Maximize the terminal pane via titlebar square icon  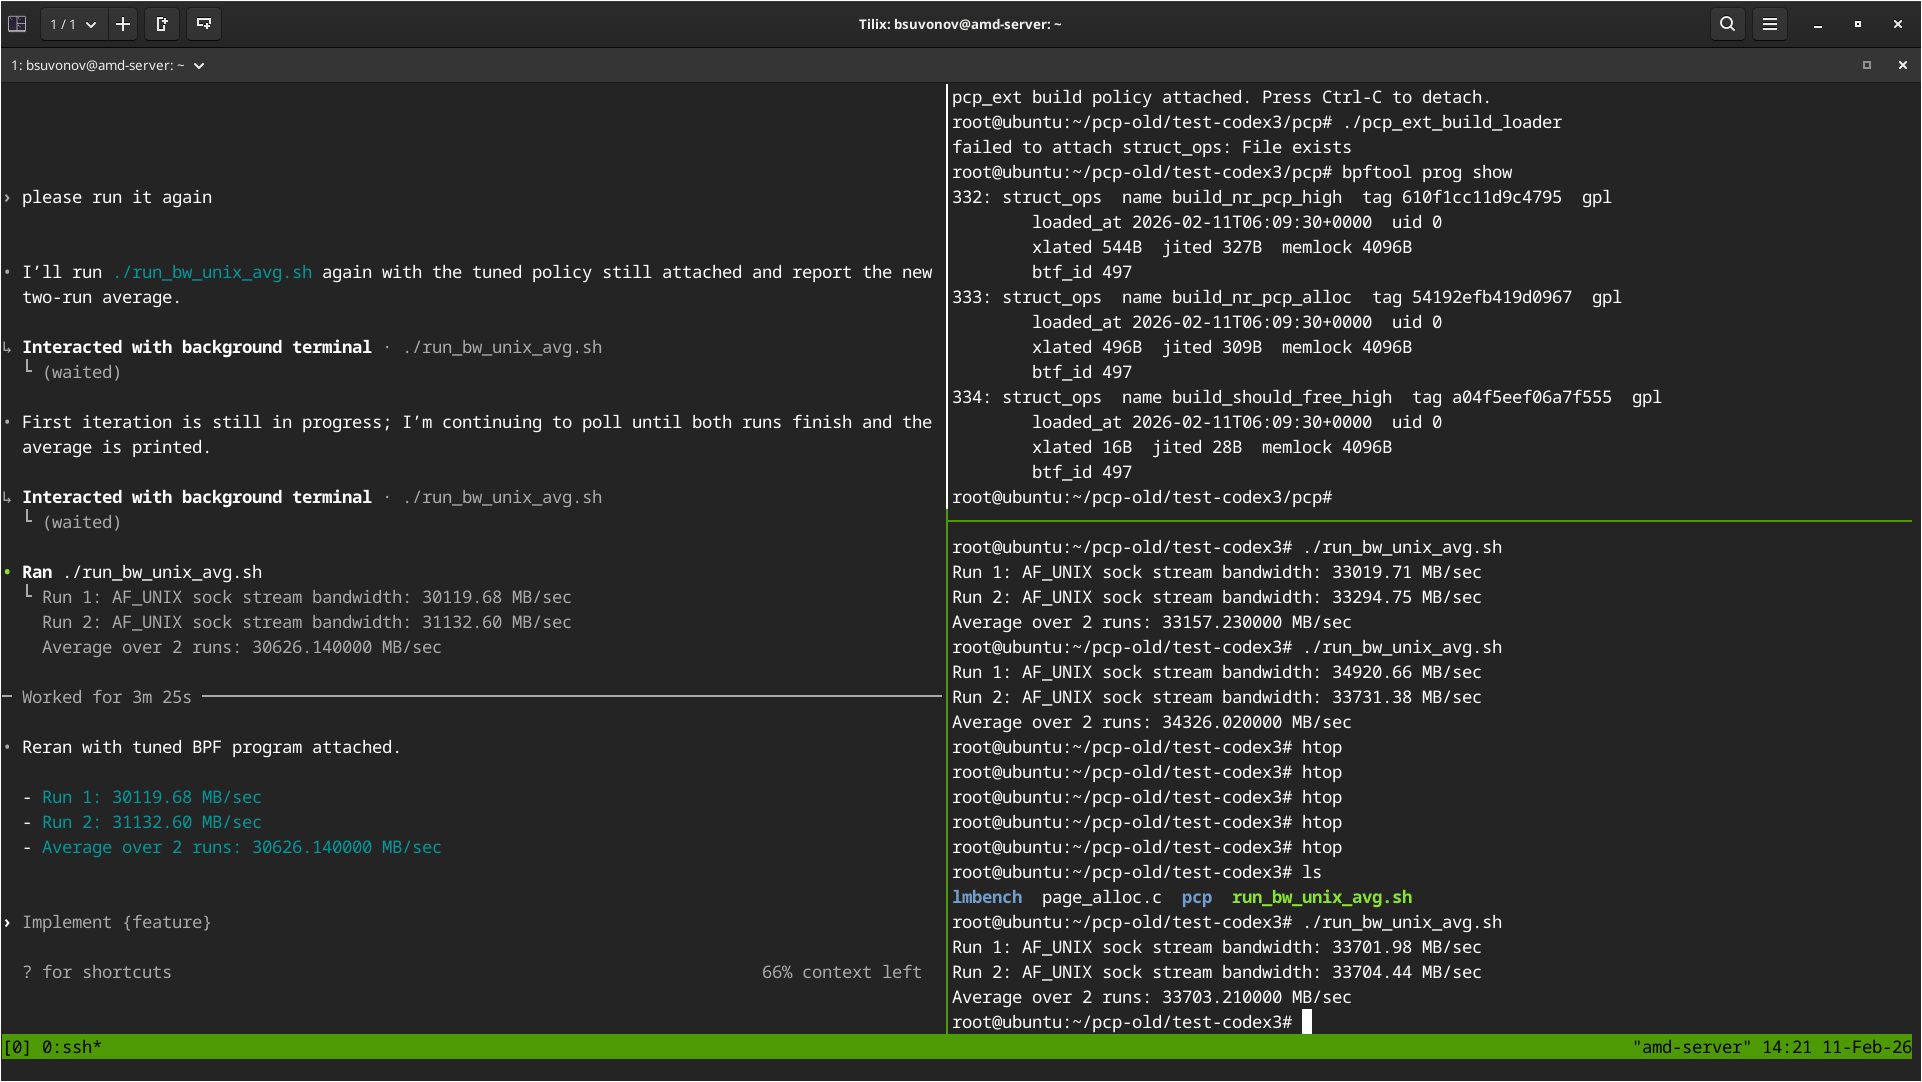point(1866,65)
